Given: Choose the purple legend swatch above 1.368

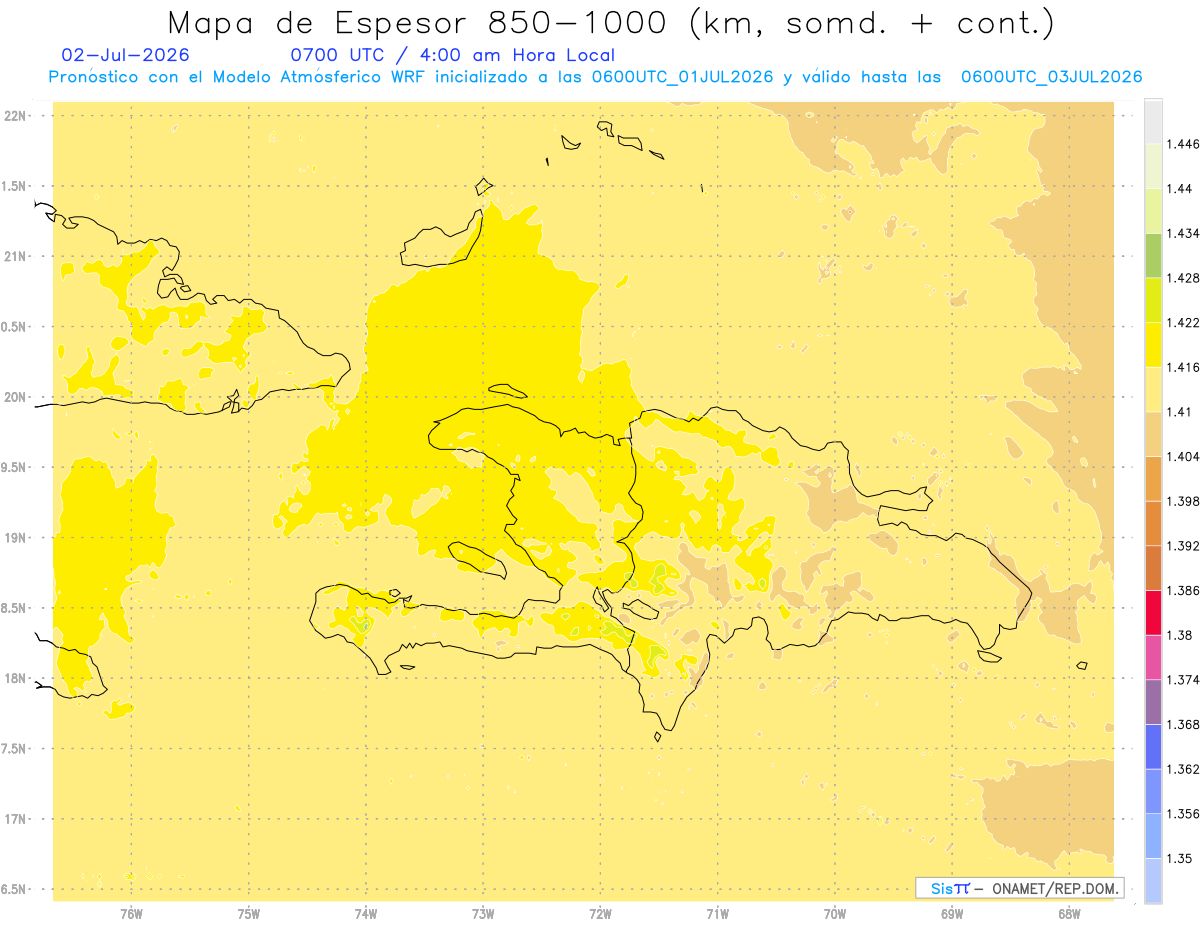Looking at the screenshot, I should [x=1153, y=701].
